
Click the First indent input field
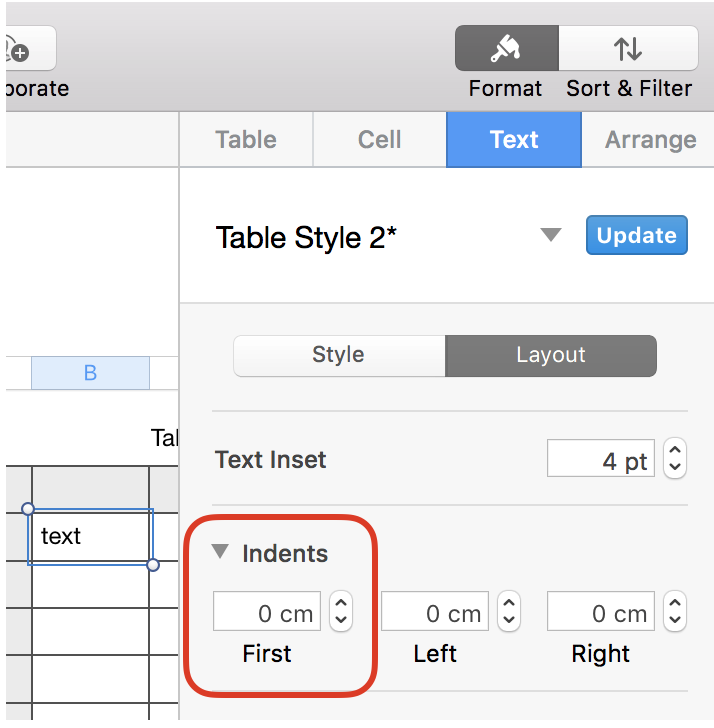(x=267, y=612)
